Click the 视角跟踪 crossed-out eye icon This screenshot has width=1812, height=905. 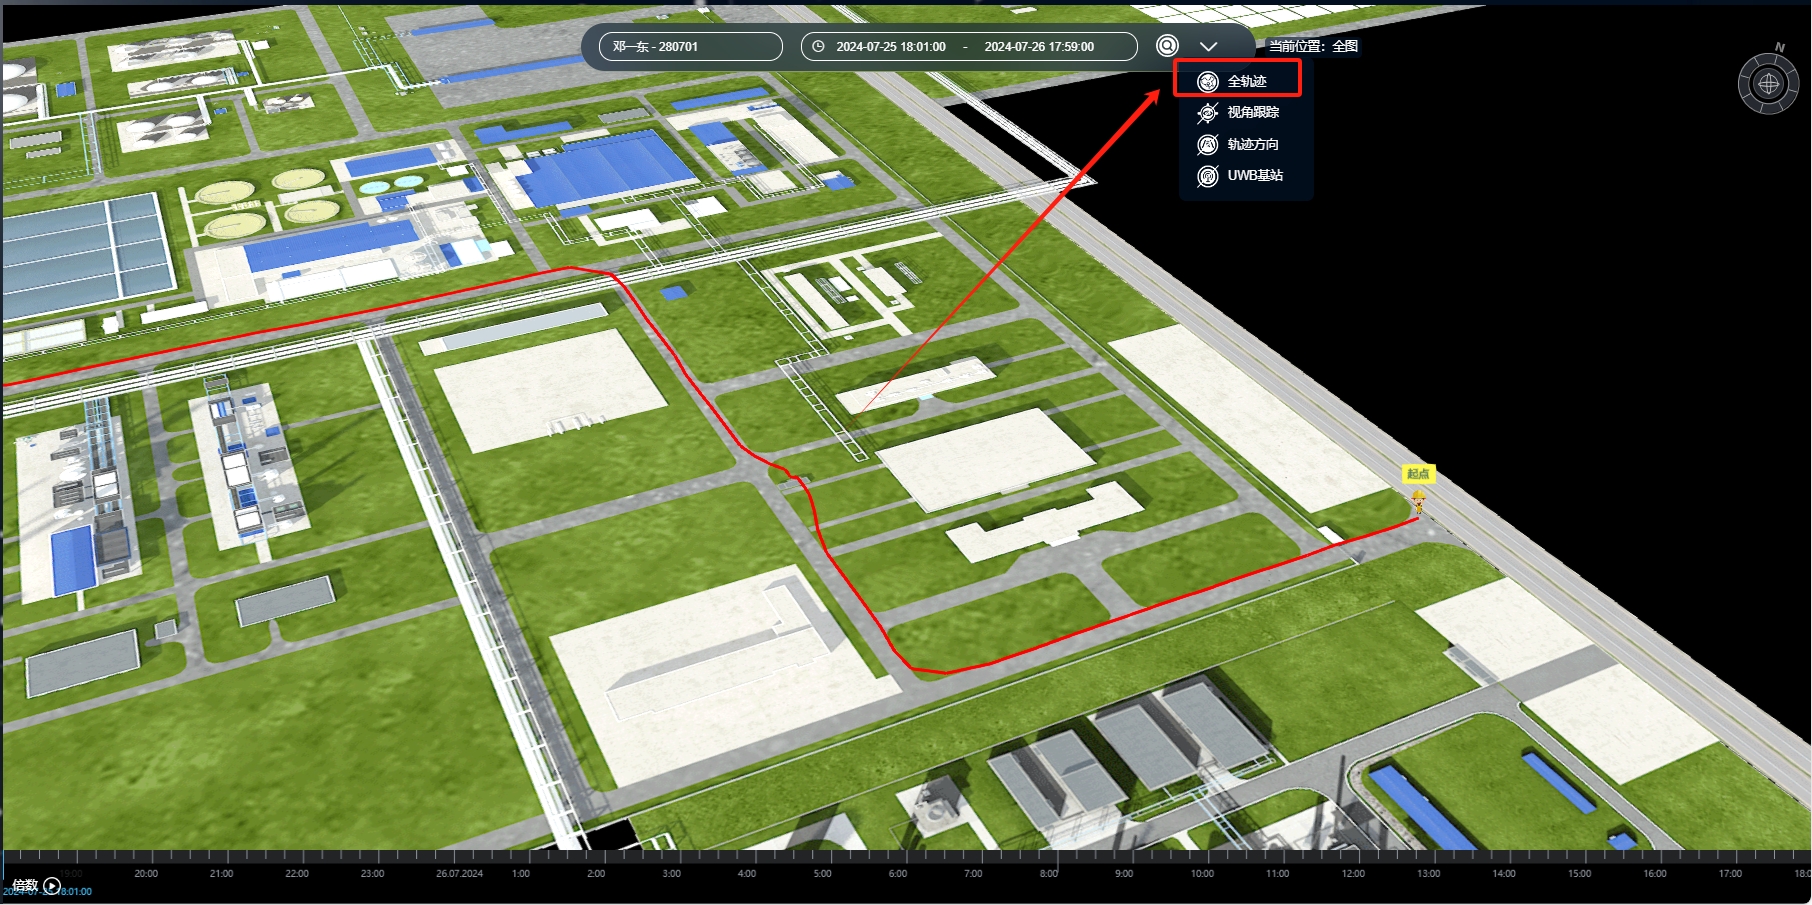(1208, 113)
